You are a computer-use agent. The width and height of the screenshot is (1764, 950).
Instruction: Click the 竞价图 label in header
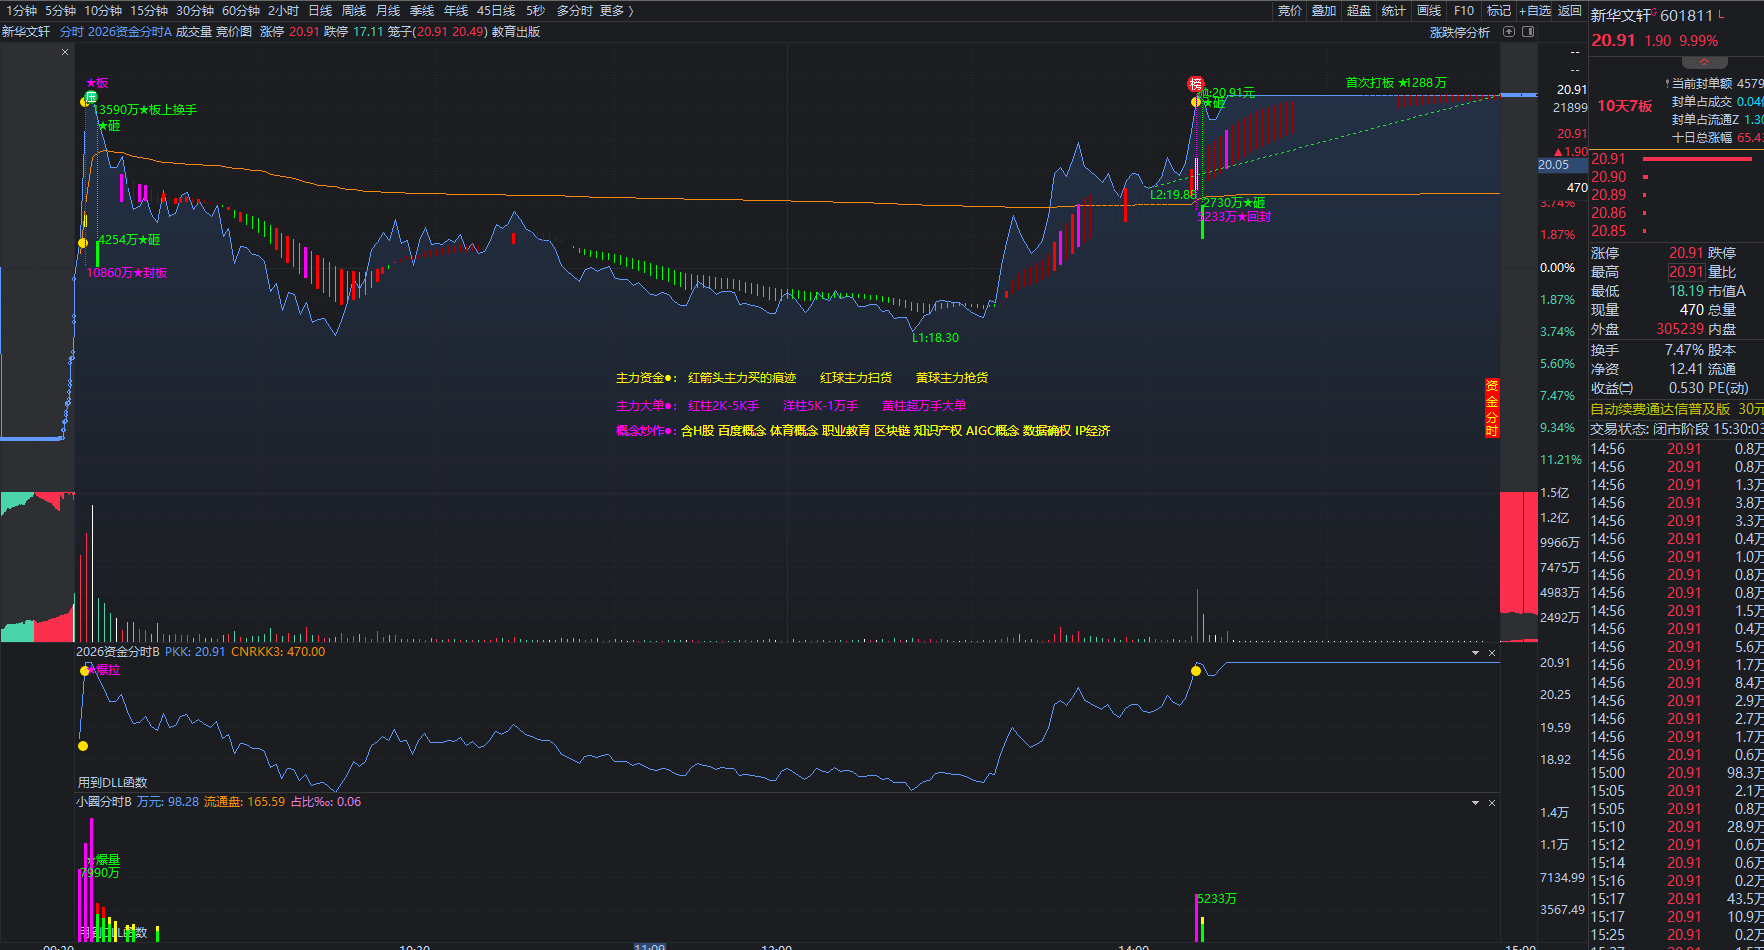coord(234,31)
